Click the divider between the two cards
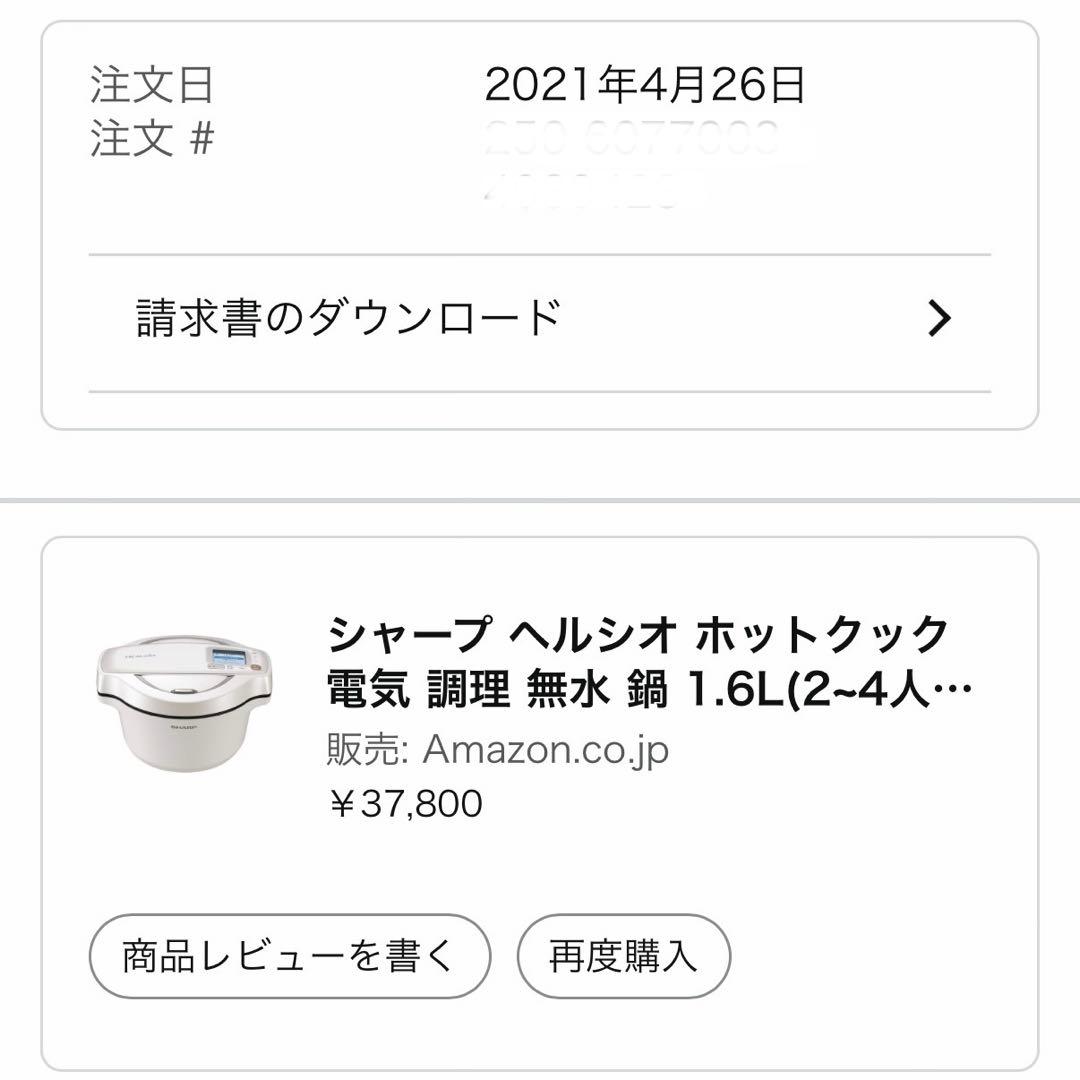 coord(540,493)
